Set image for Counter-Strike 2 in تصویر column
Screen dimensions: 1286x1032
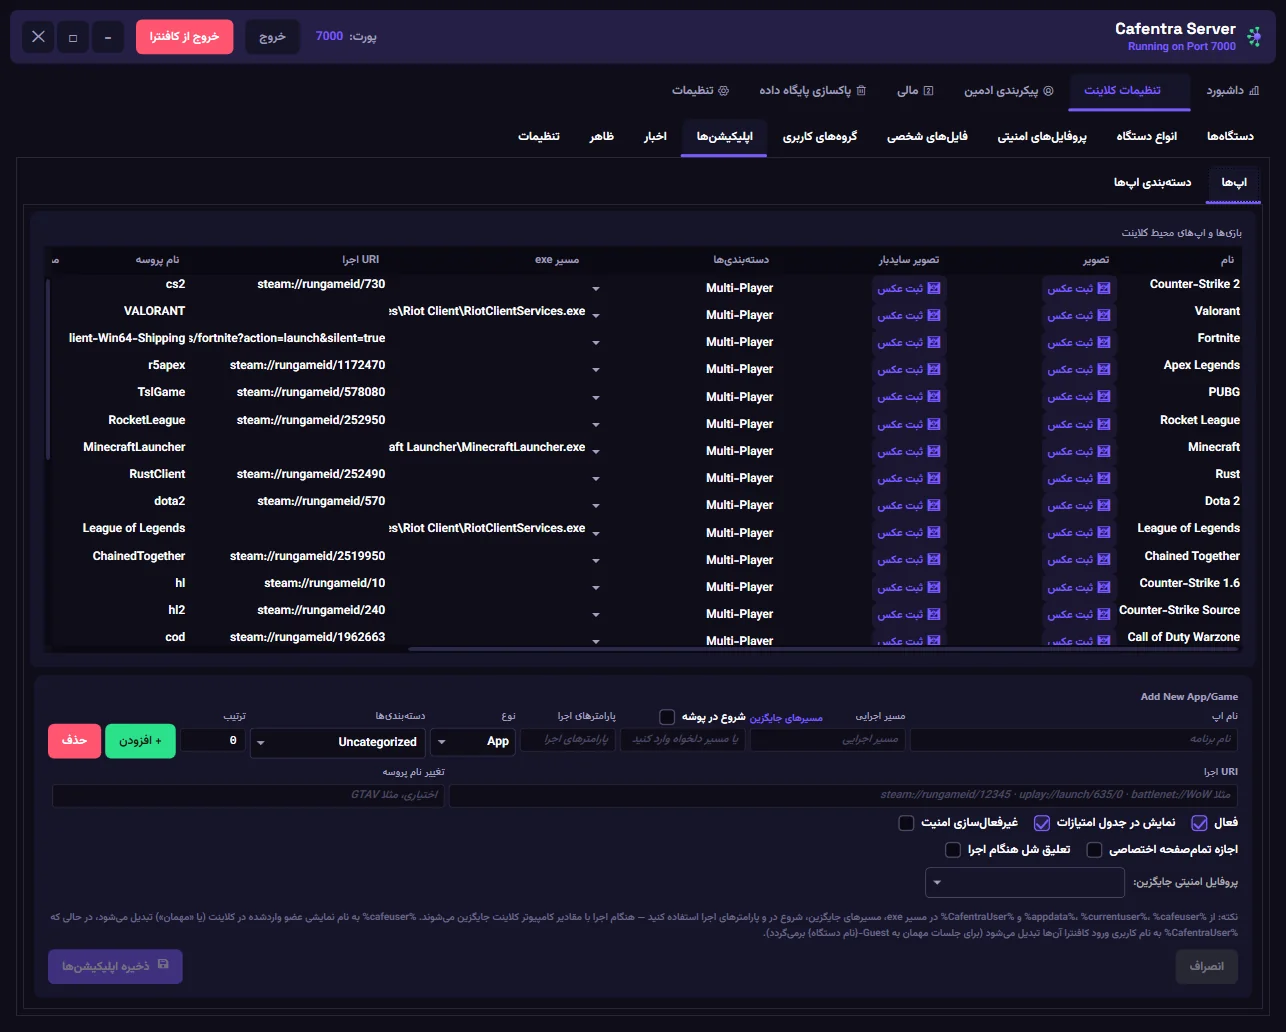1079,288
